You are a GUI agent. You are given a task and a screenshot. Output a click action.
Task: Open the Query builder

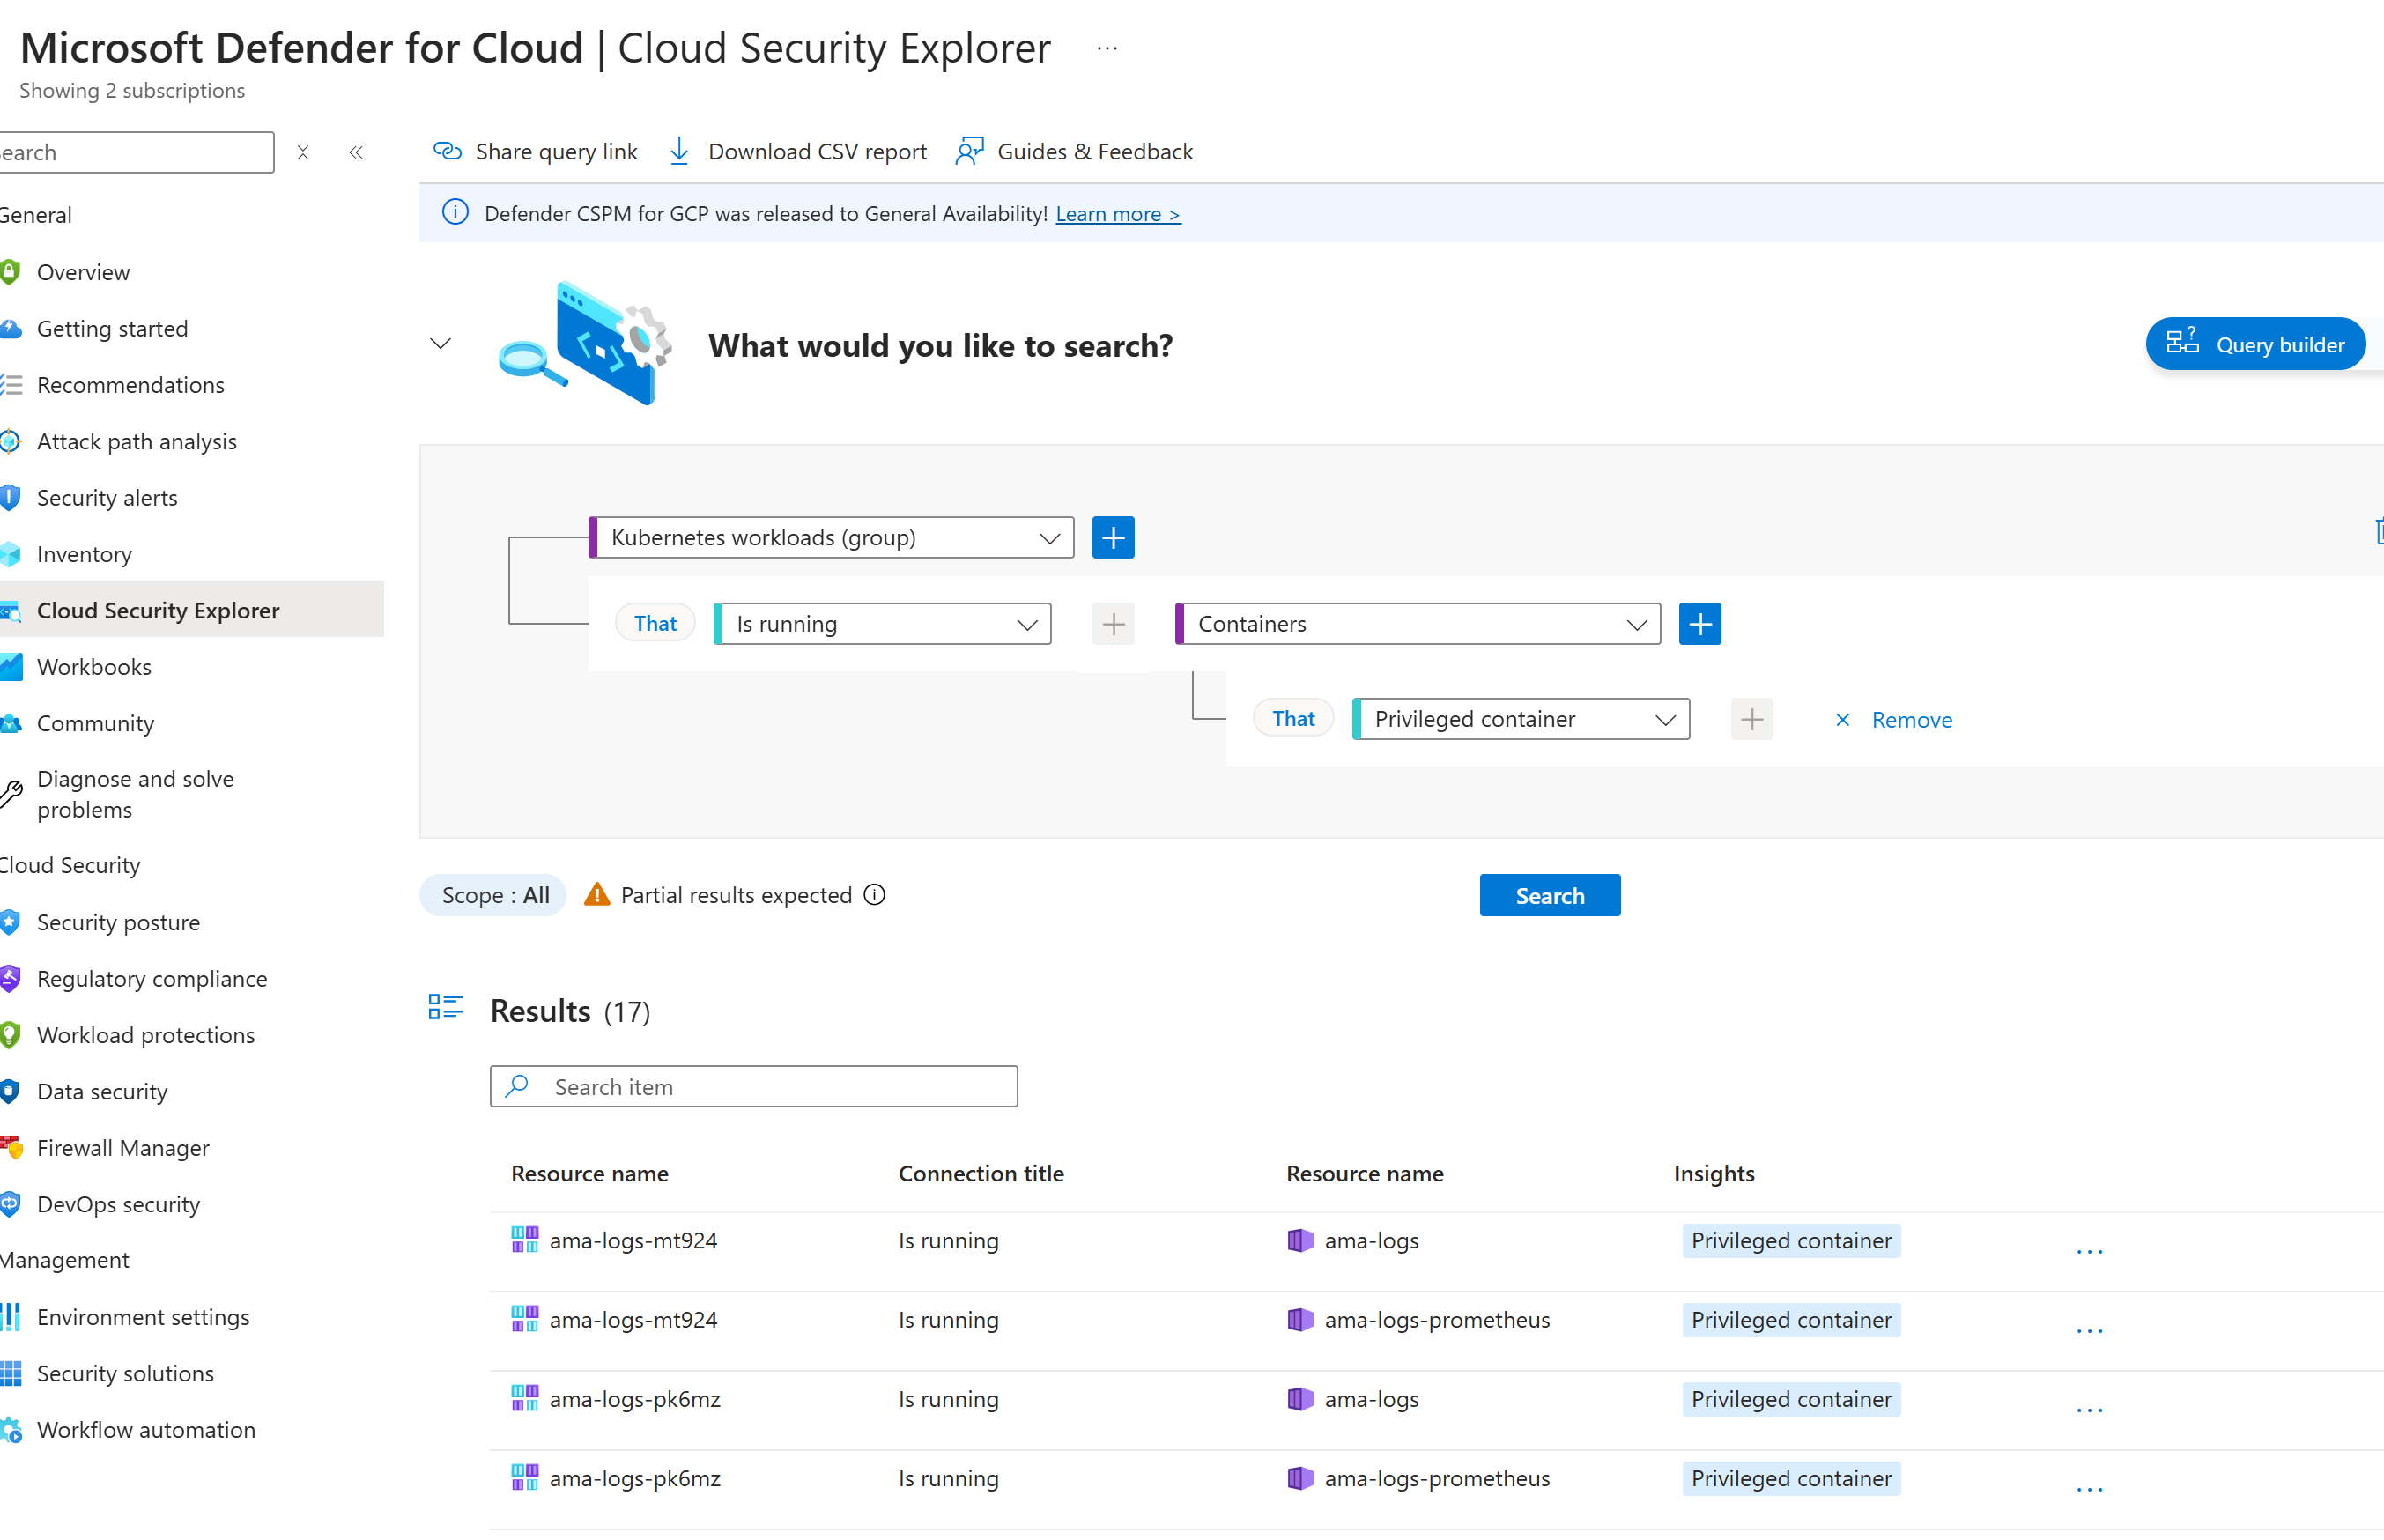[x=2254, y=344]
